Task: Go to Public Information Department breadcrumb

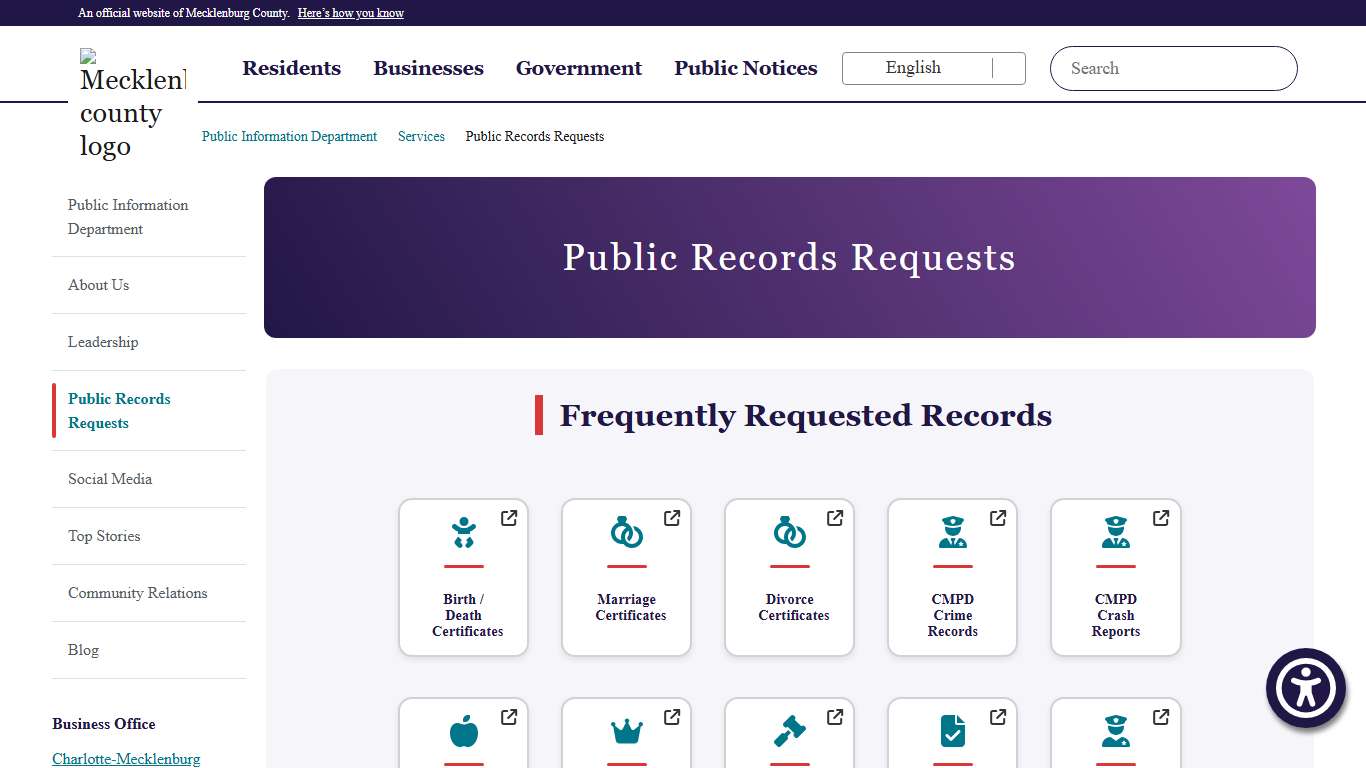Action: [290, 136]
